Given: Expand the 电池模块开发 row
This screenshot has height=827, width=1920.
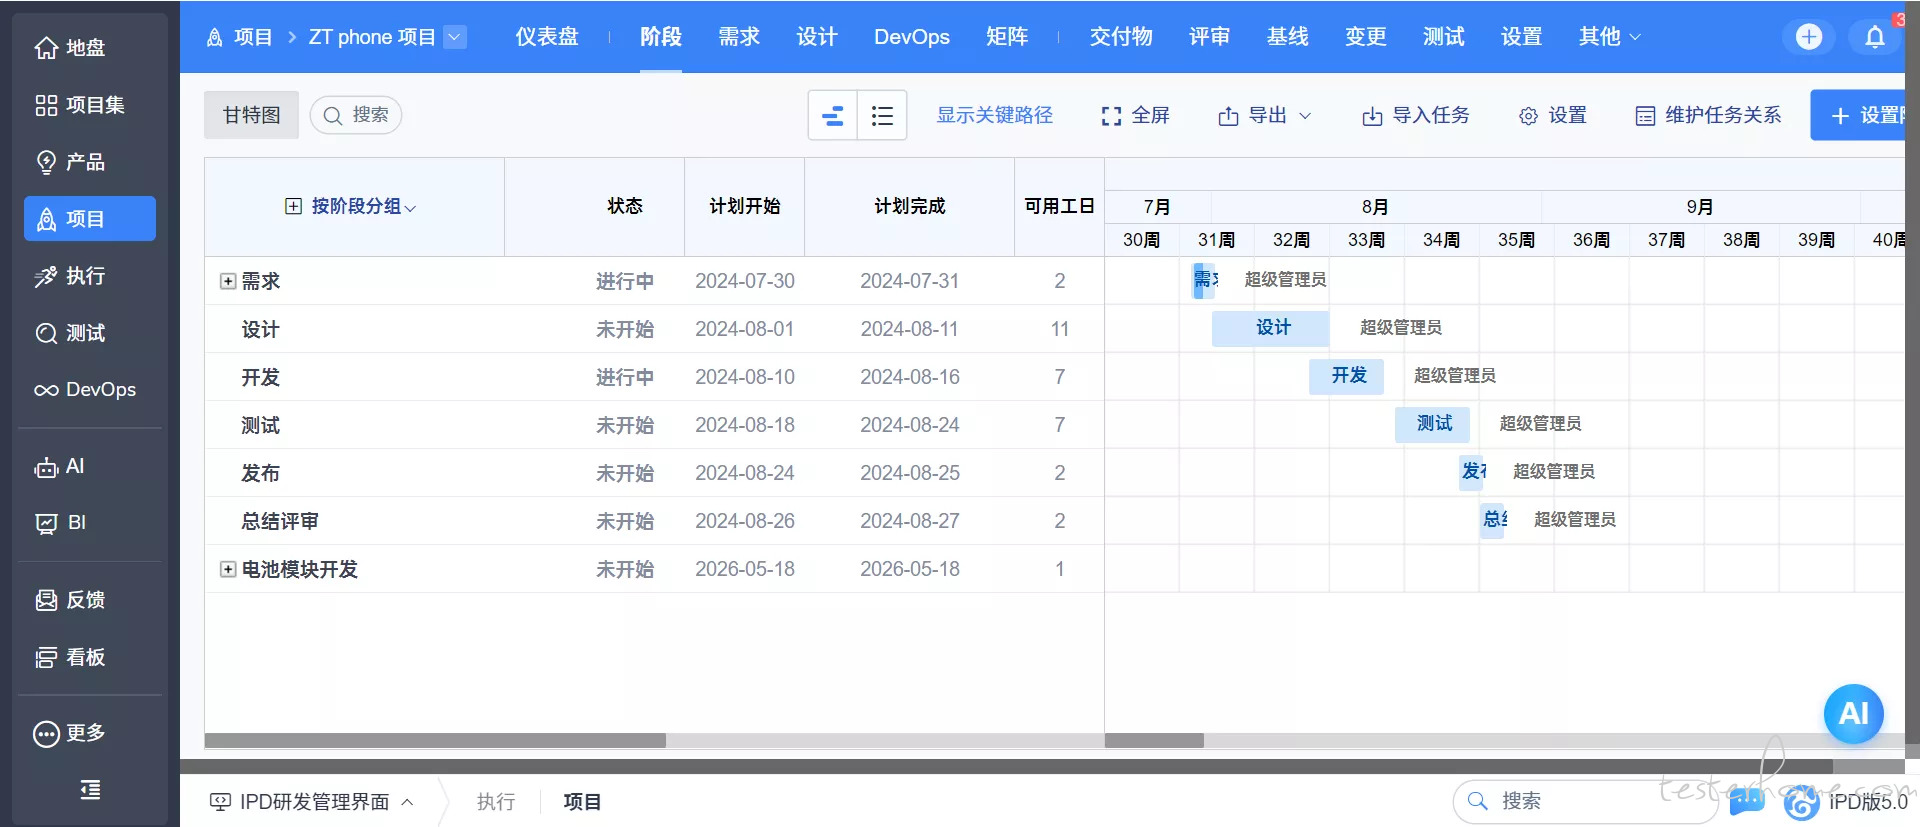Looking at the screenshot, I should pyautogui.click(x=228, y=569).
